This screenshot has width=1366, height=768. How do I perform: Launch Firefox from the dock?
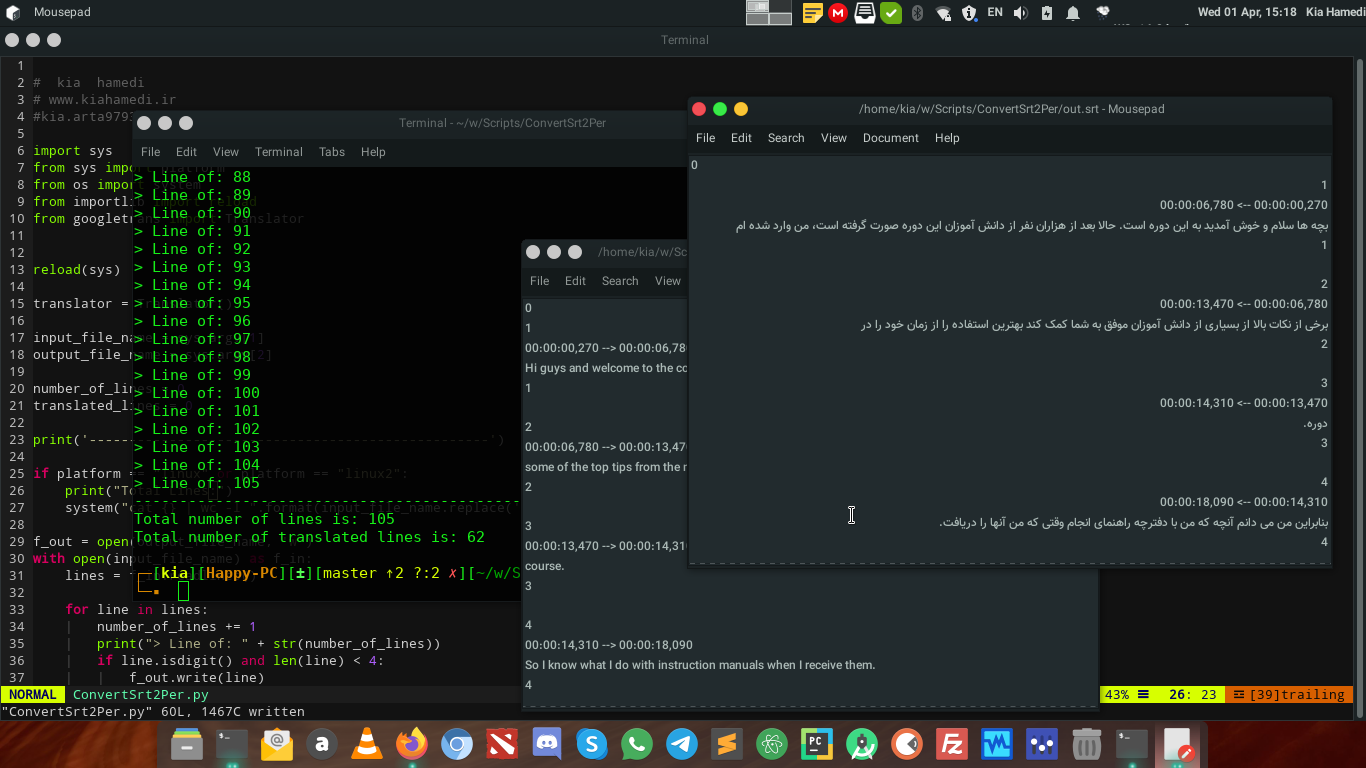pyautogui.click(x=412, y=744)
